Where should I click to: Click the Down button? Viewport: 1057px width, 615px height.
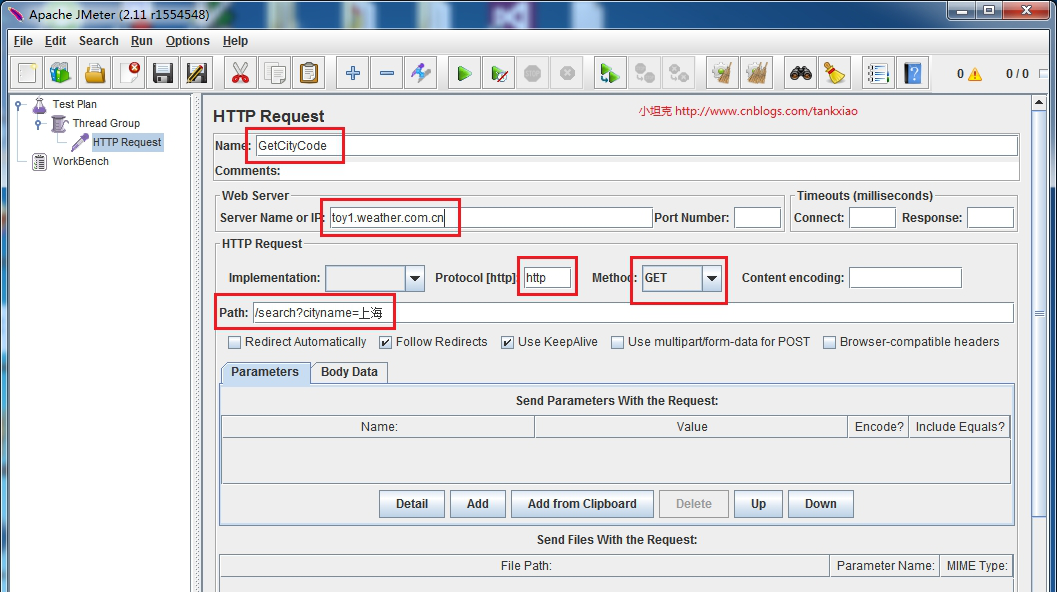tap(820, 504)
